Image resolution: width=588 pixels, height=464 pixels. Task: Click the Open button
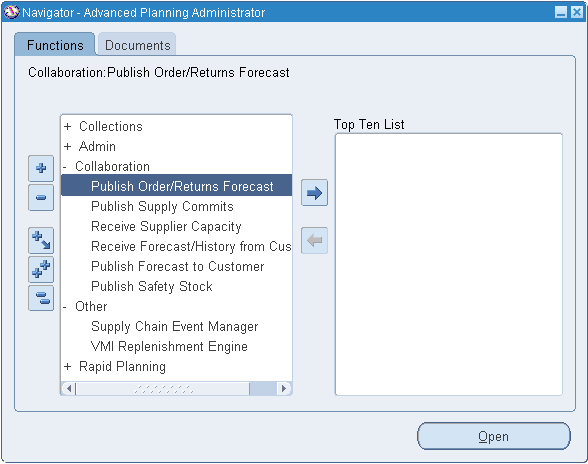point(494,436)
